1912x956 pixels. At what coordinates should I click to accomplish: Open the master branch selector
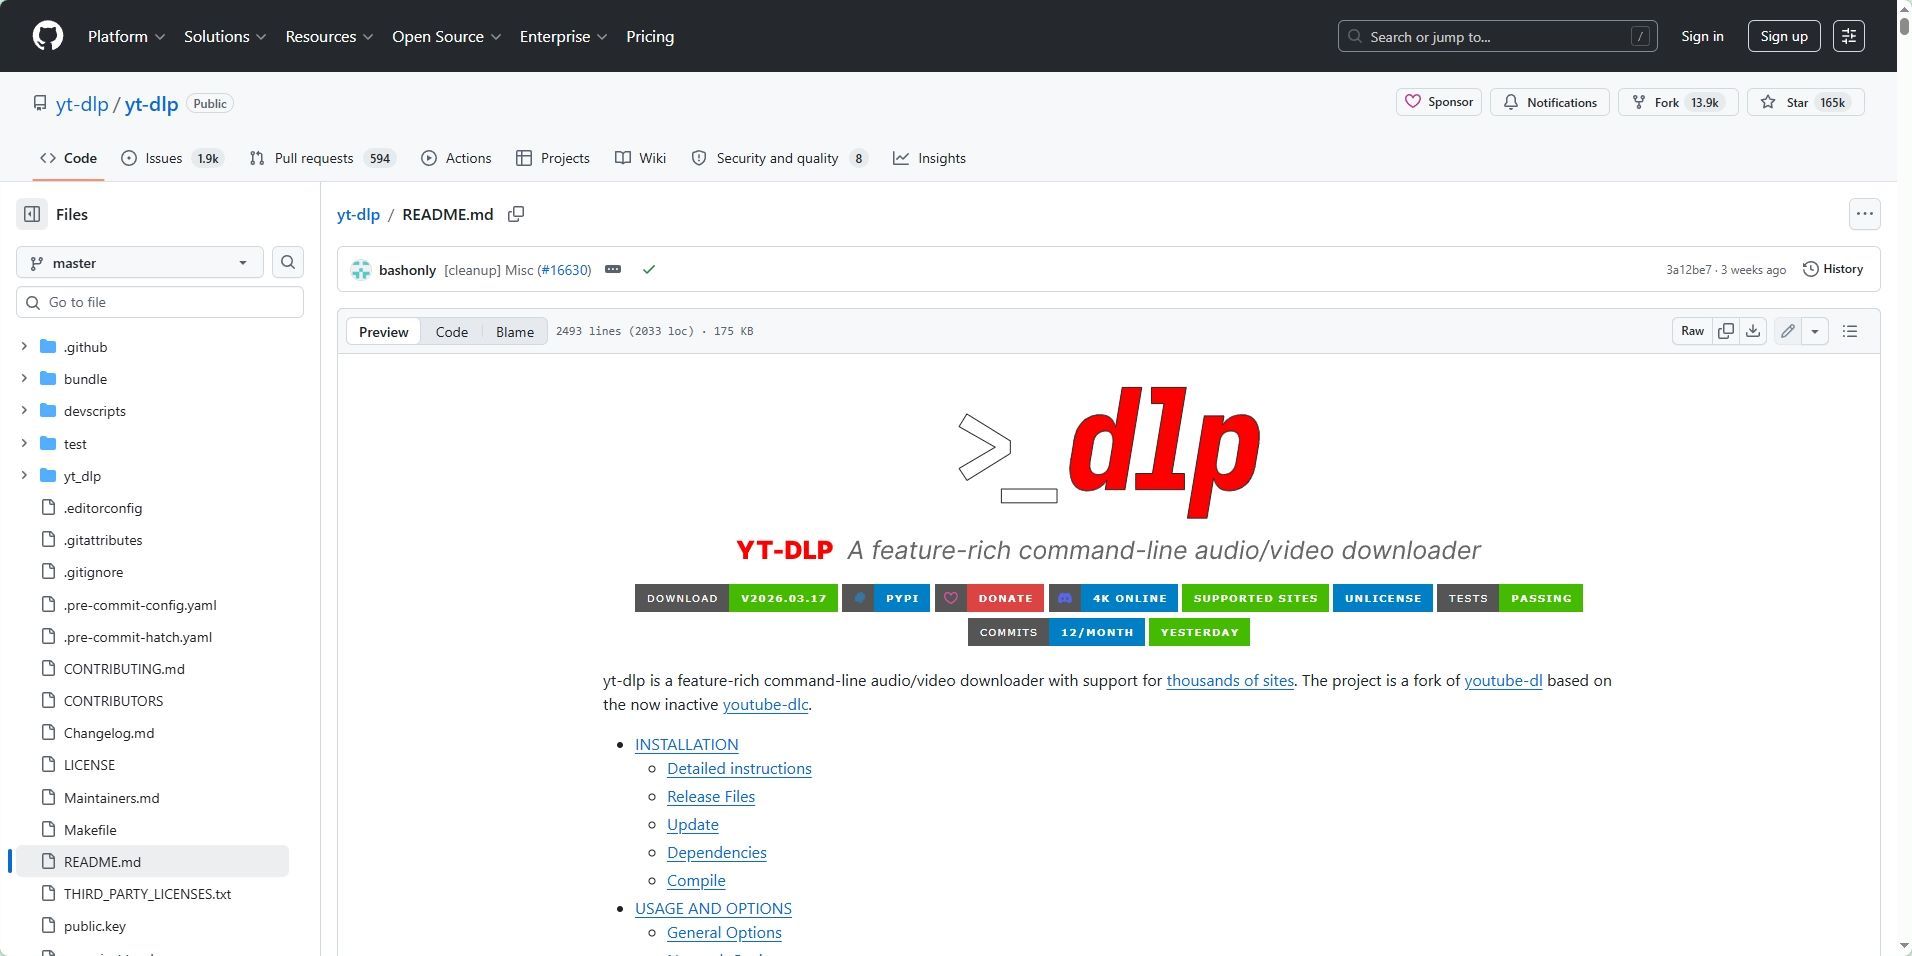[140, 262]
